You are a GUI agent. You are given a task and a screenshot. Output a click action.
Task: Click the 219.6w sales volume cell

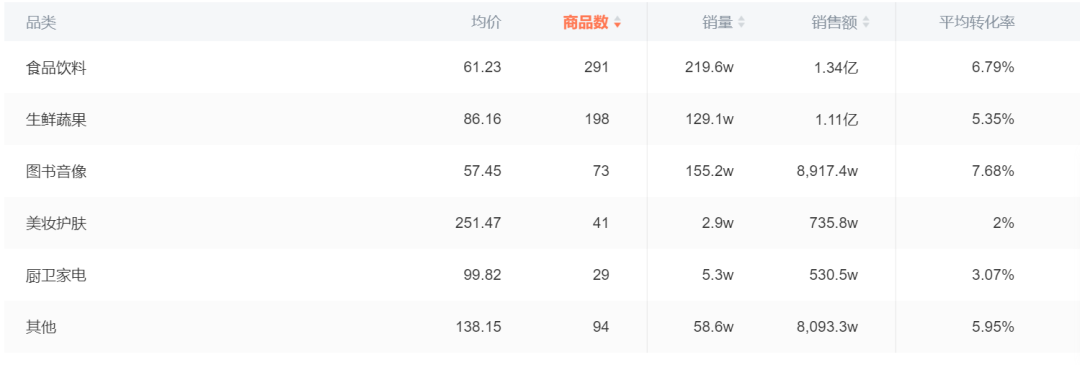click(x=709, y=67)
